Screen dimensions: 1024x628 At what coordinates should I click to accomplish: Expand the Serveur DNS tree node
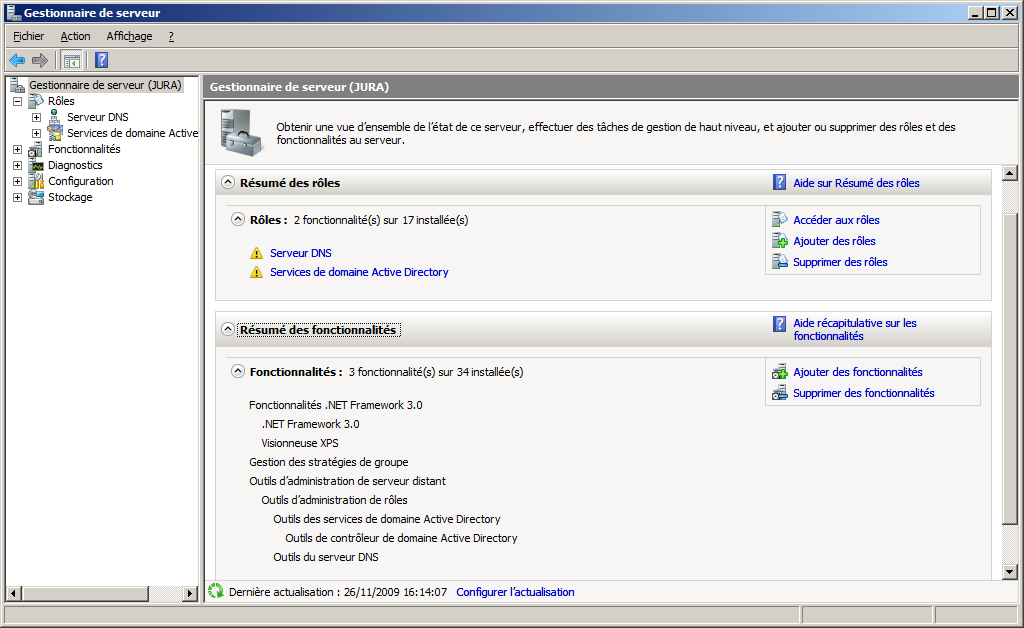[36, 117]
